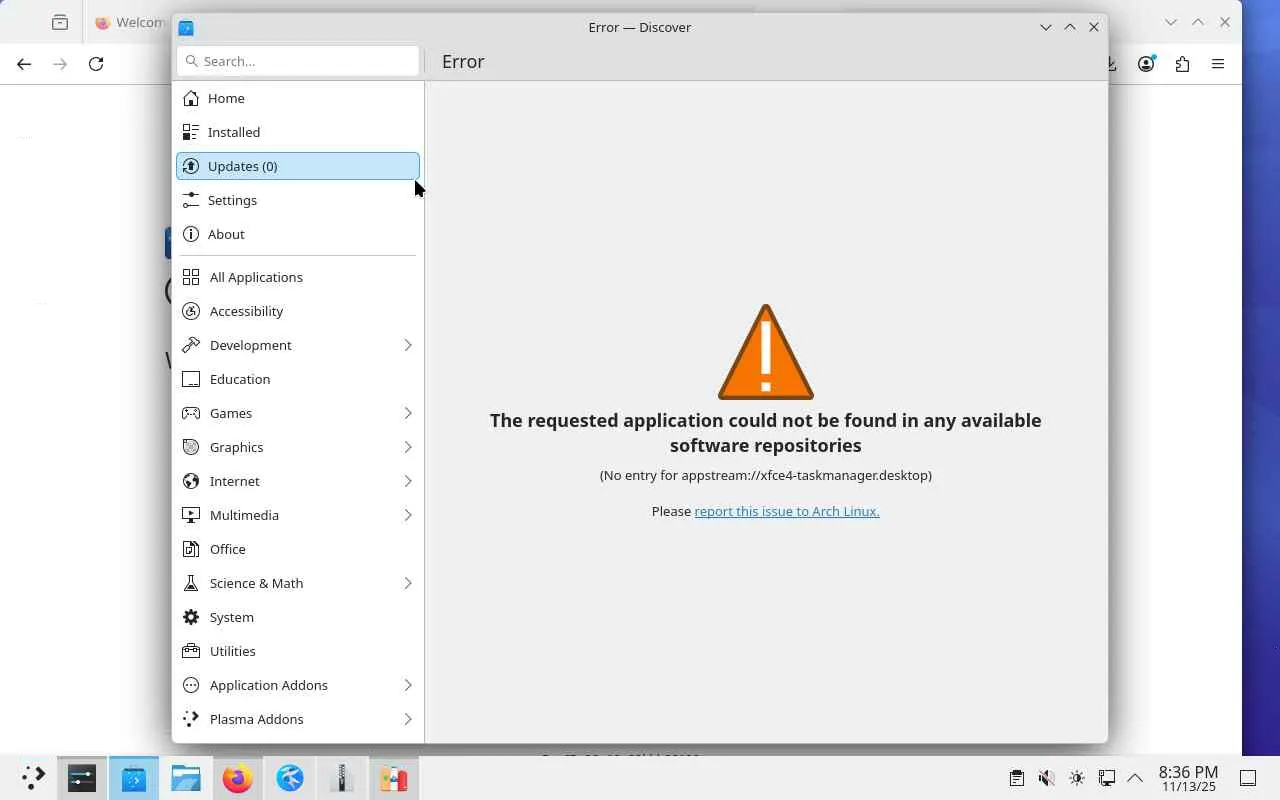Click the Office document icon
1280x800 pixels.
191,549
